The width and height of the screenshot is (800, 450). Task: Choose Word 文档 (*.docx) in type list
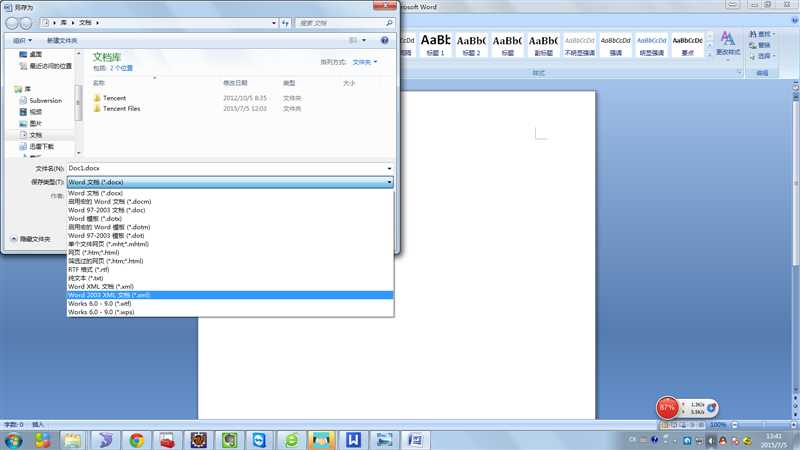[x=230, y=193]
